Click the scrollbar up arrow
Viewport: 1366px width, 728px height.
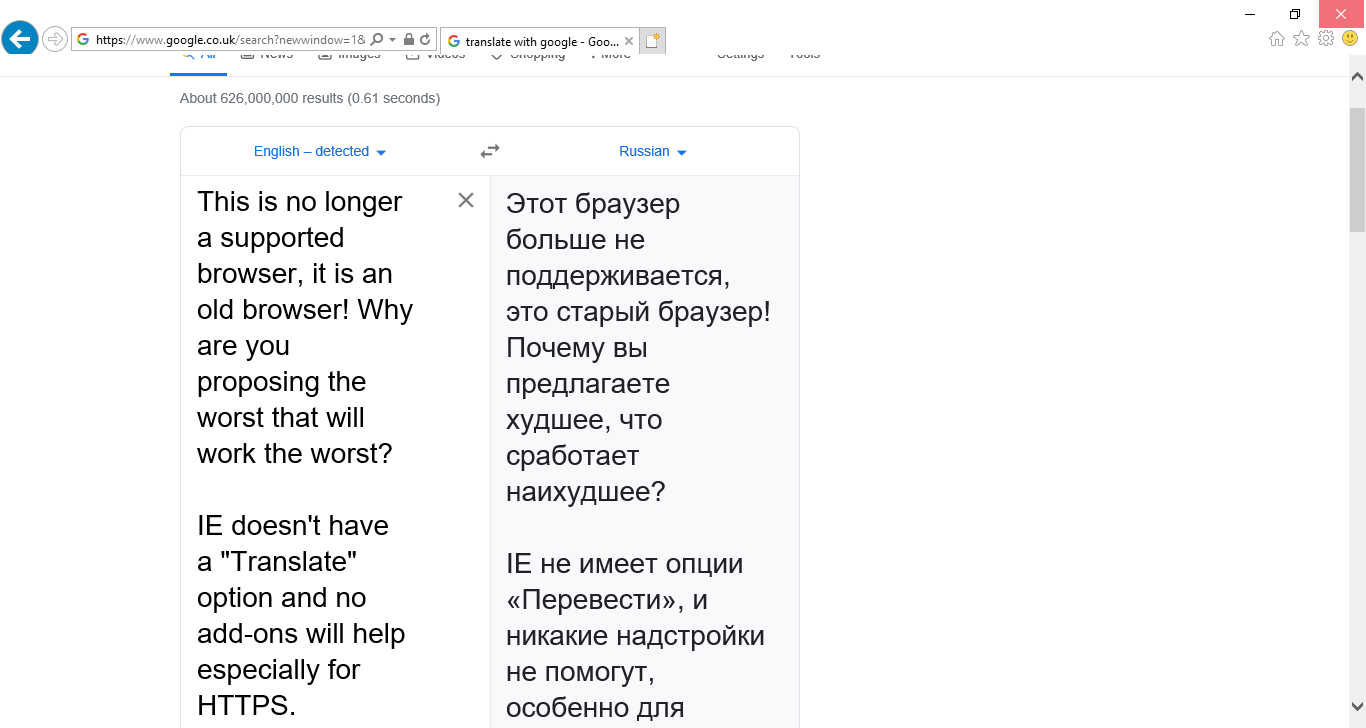1357,76
